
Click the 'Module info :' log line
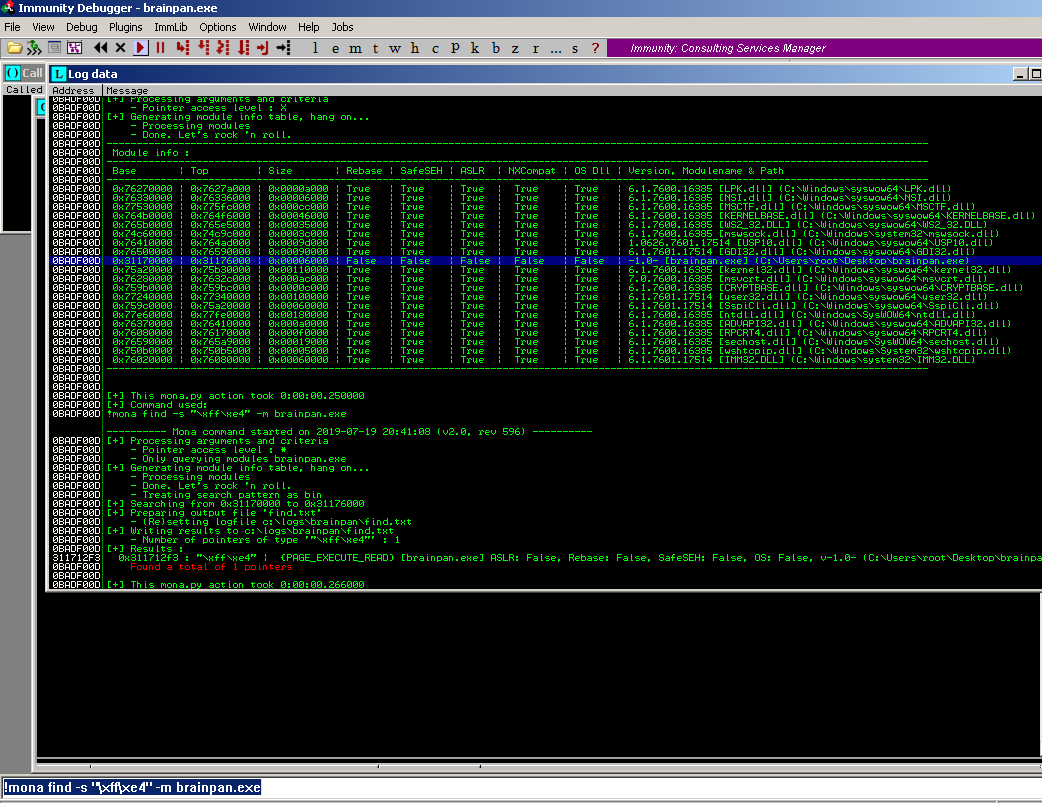click(x=151, y=153)
